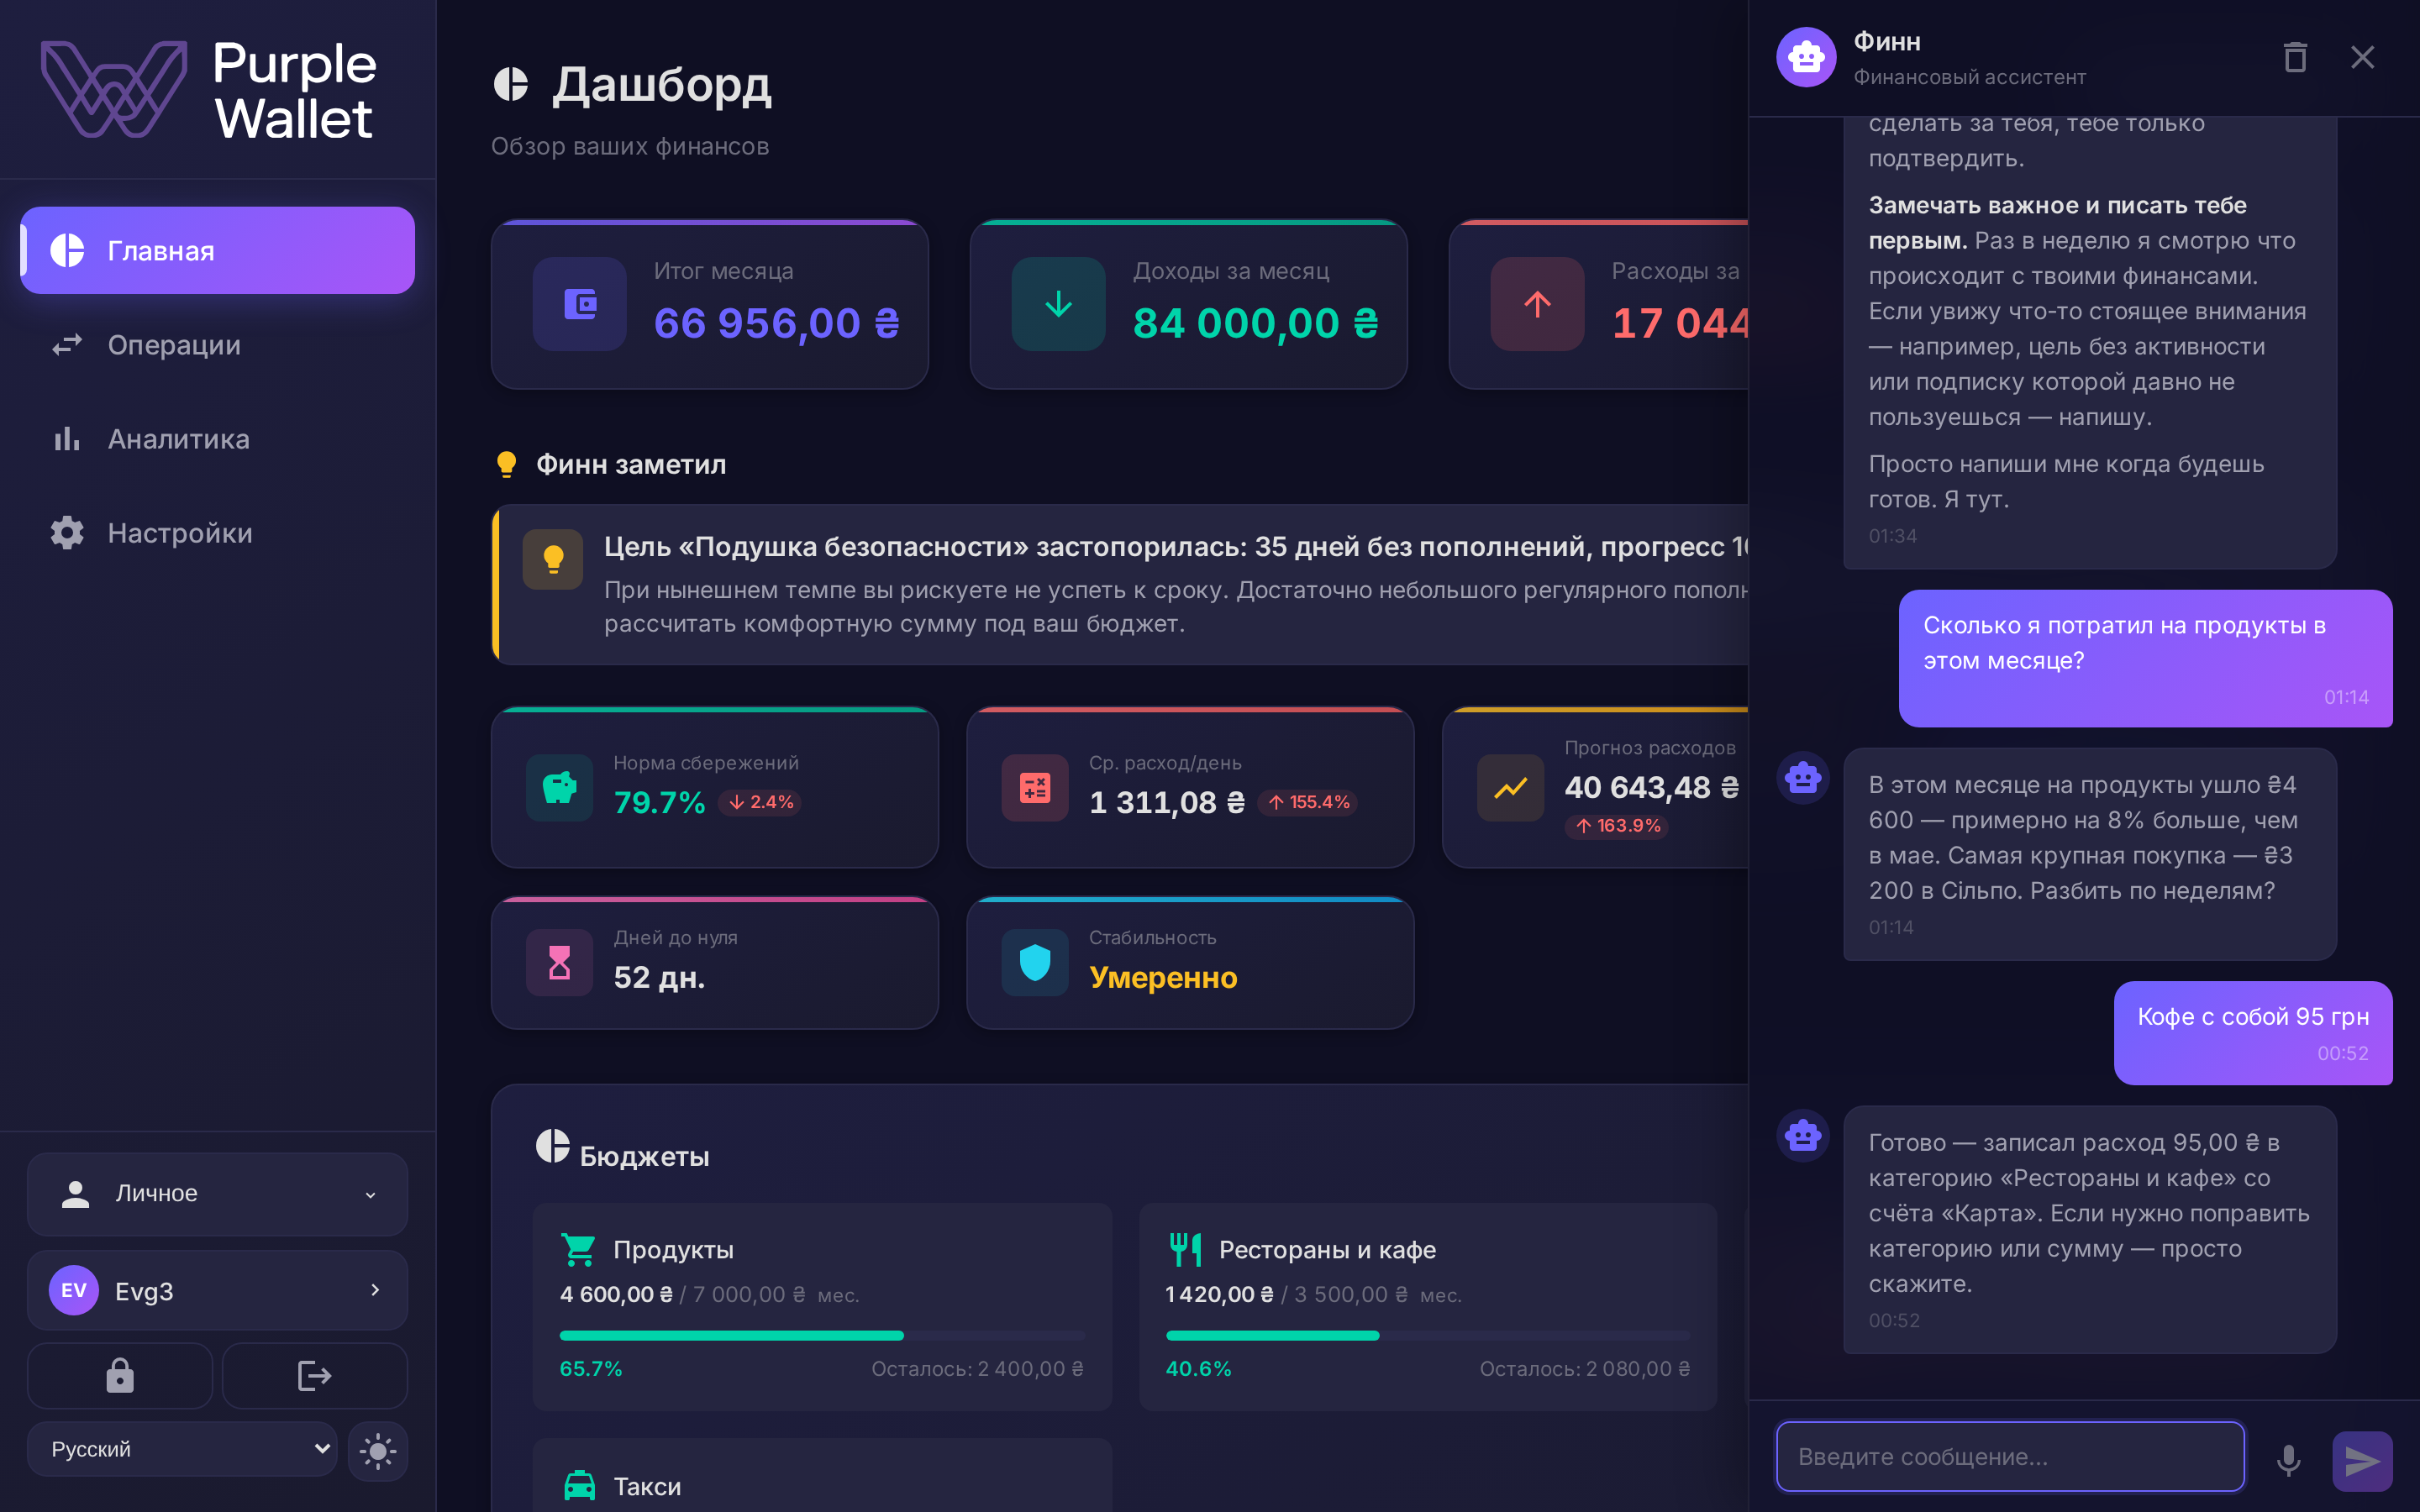Open the Подушка безопасности goal alert
Screen dimensions: 2420x1512
tap(1120, 585)
